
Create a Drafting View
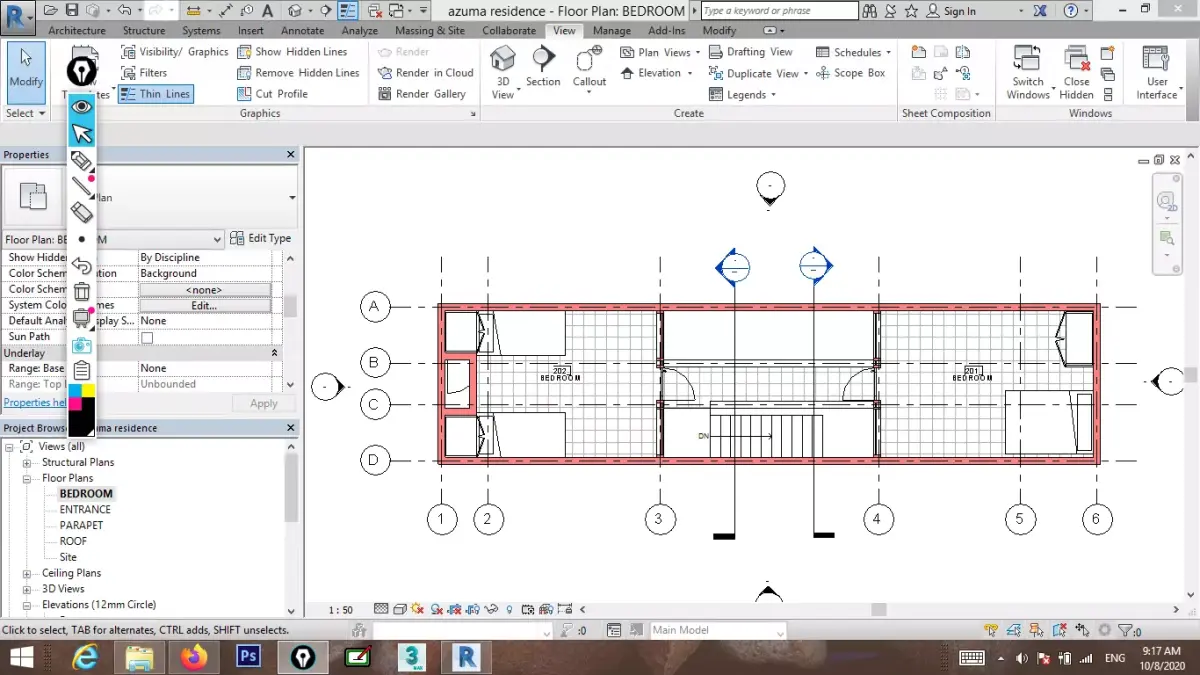[750, 52]
